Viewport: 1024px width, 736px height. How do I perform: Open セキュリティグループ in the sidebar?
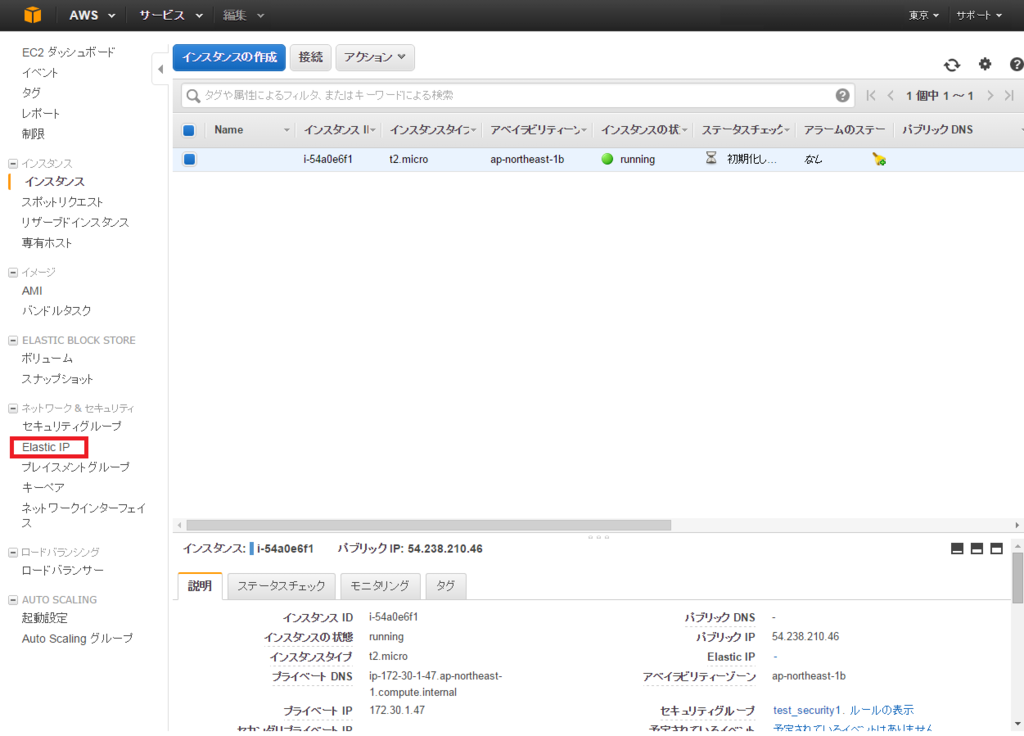(72, 426)
